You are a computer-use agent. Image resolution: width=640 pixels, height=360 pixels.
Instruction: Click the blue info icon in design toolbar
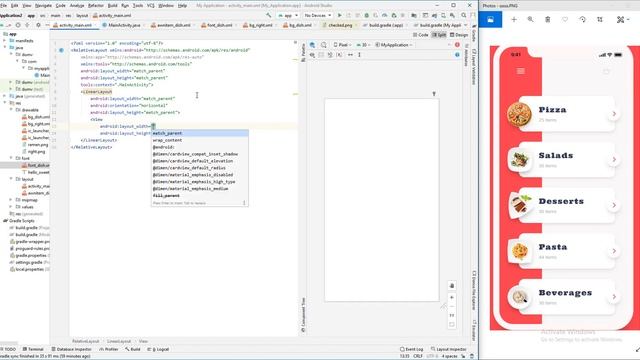457,55
